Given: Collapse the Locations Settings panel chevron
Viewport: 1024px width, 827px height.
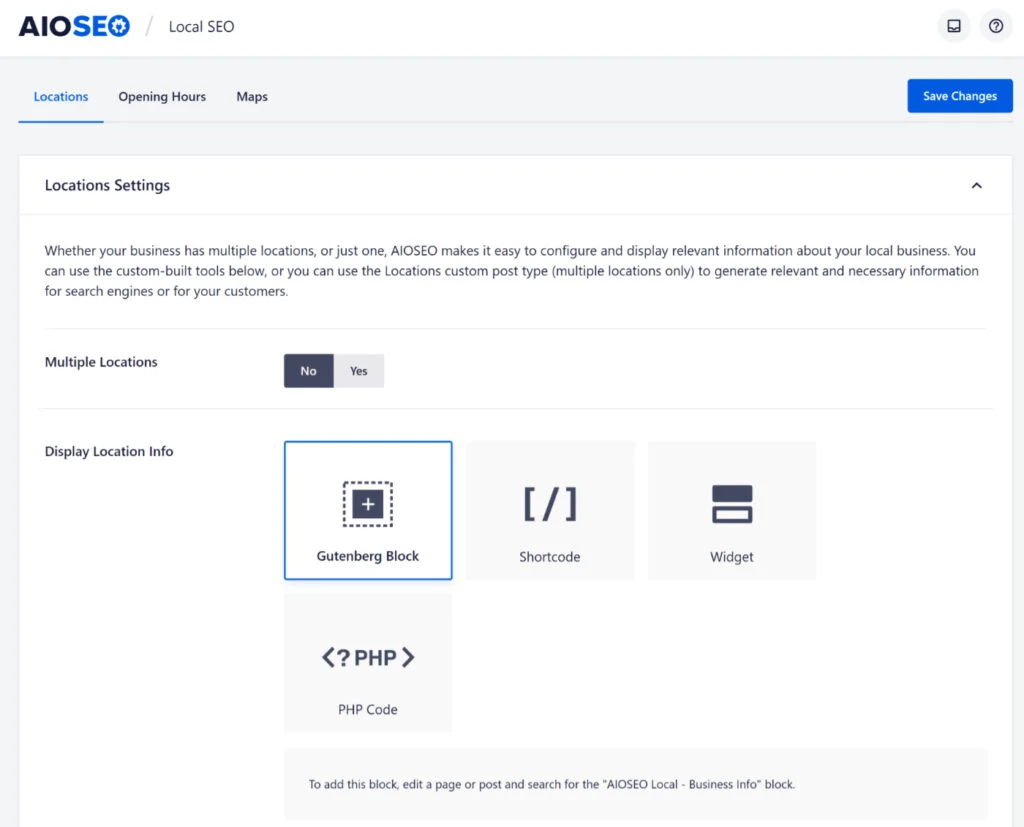Looking at the screenshot, I should pyautogui.click(x=976, y=186).
